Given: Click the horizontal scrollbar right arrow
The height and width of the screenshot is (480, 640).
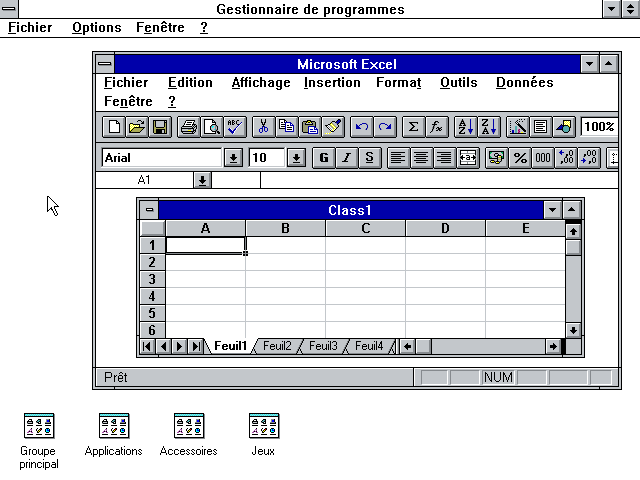Looking at the screenshot, I should [553, 347].
